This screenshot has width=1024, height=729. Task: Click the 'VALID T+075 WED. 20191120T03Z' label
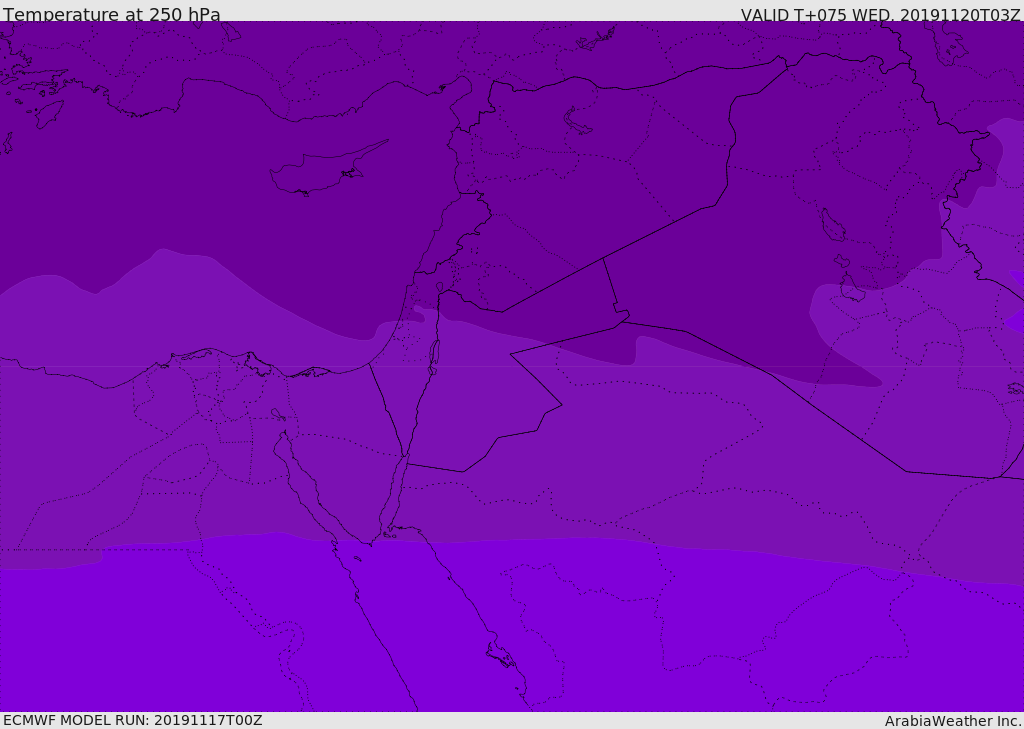(880, 14)
